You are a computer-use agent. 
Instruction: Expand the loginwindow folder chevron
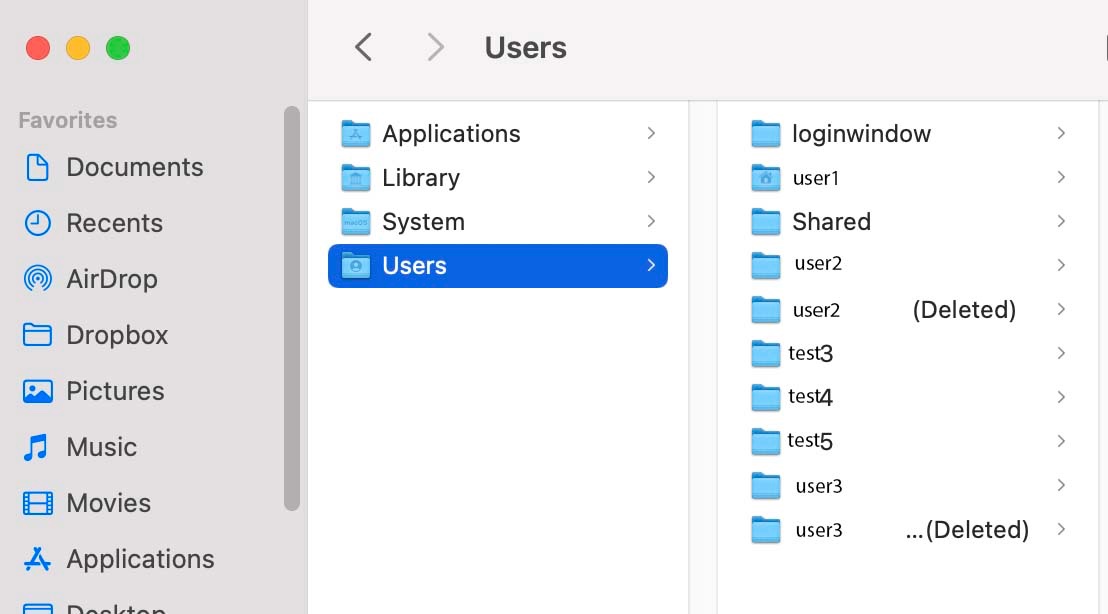click(1061, 133)
